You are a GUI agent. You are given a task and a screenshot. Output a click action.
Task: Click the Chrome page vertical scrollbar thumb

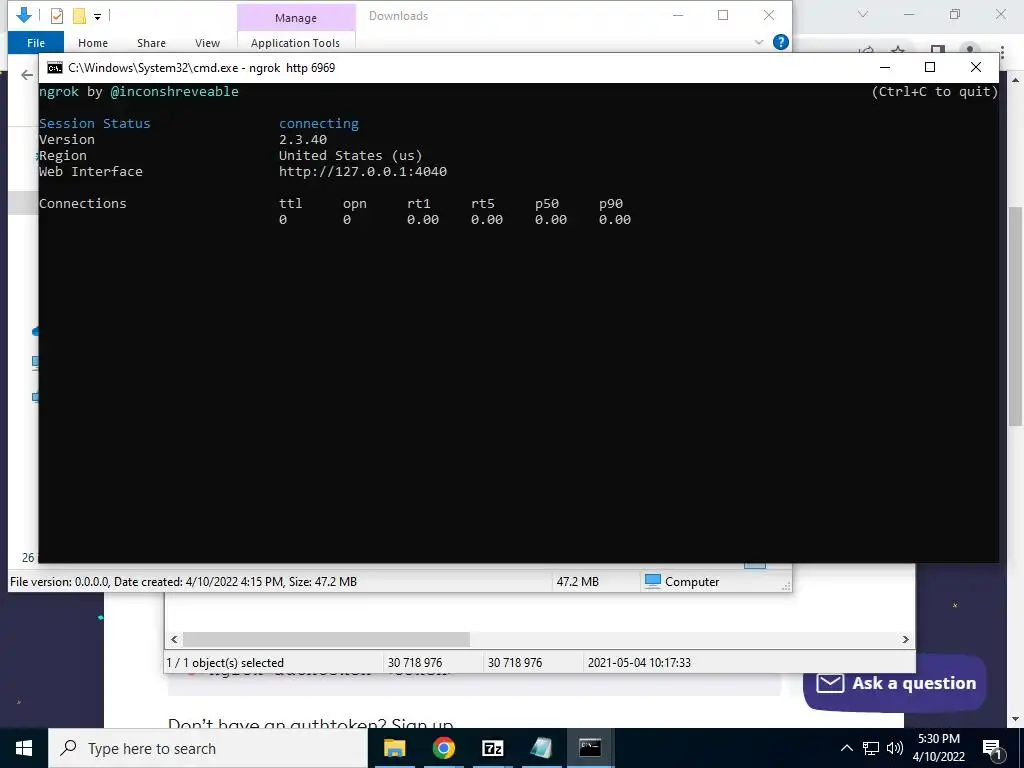coord(1015,315)
